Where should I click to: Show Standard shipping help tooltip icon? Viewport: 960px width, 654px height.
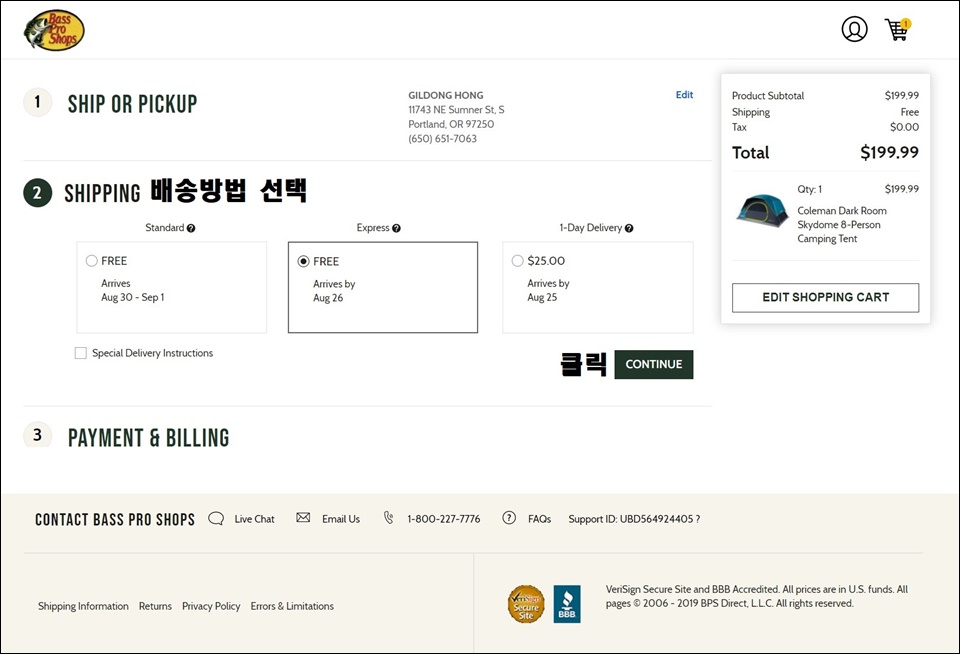click(191, 228)
